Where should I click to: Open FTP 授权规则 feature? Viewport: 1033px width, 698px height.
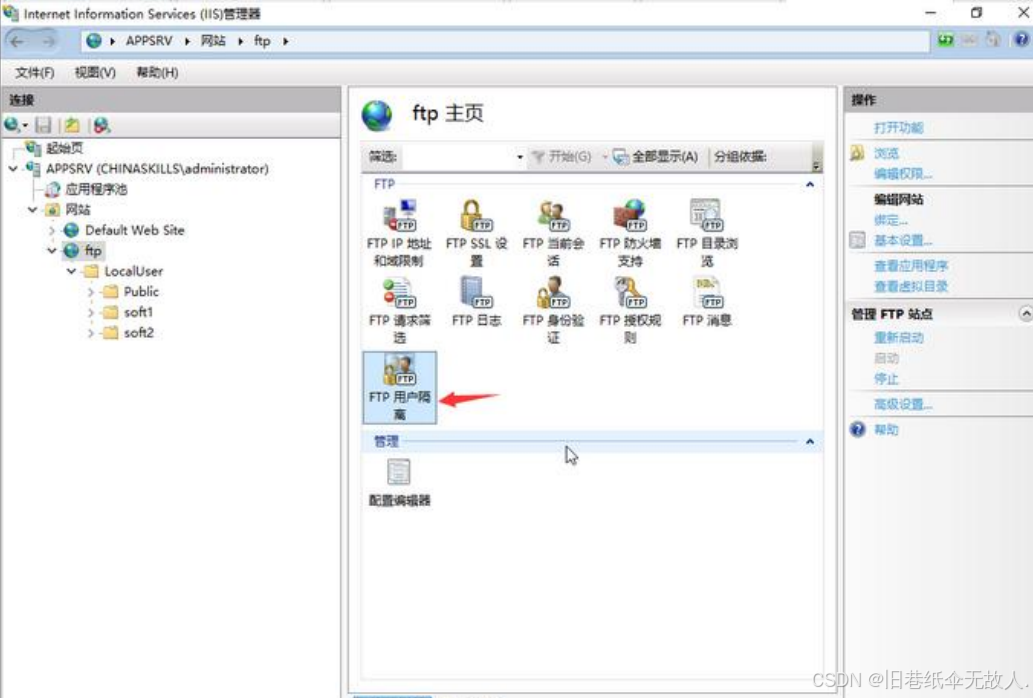pyautogui.click(x=630, y=309)
